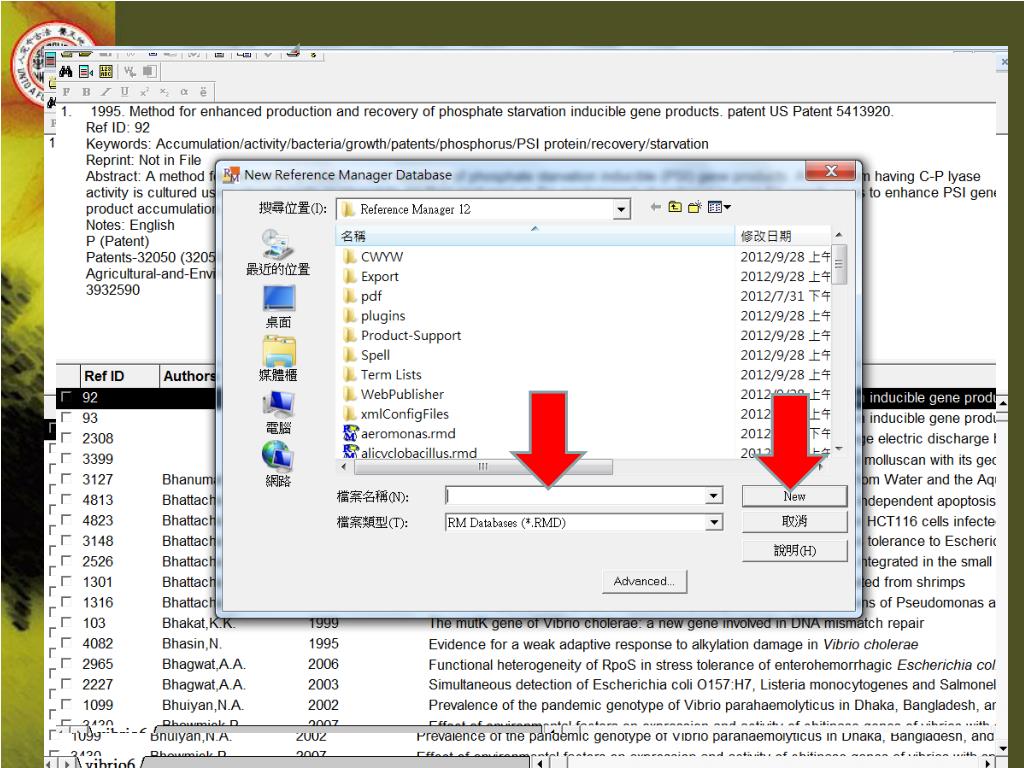The height and width of the screenshot is (768, 1024).
Task: Click the ë special character button
Action: [203, 92]
